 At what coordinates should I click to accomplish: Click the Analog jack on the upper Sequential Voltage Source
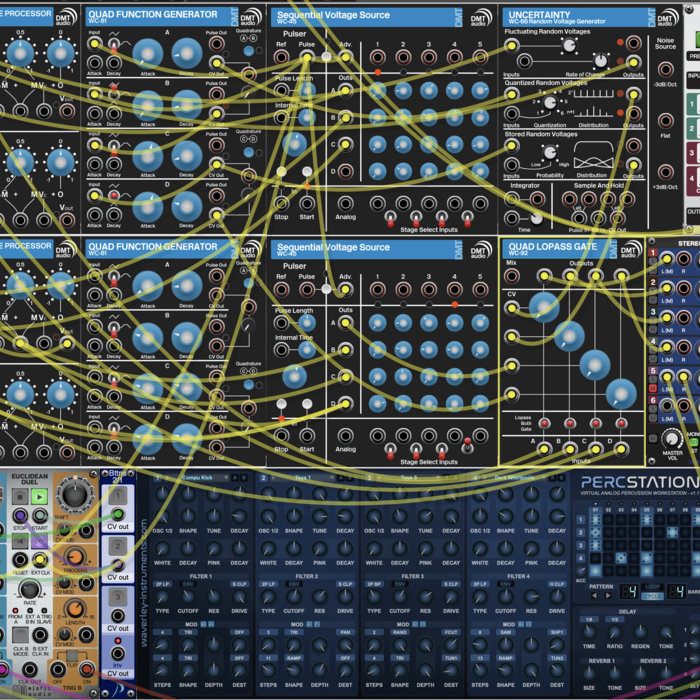(344, 202)
